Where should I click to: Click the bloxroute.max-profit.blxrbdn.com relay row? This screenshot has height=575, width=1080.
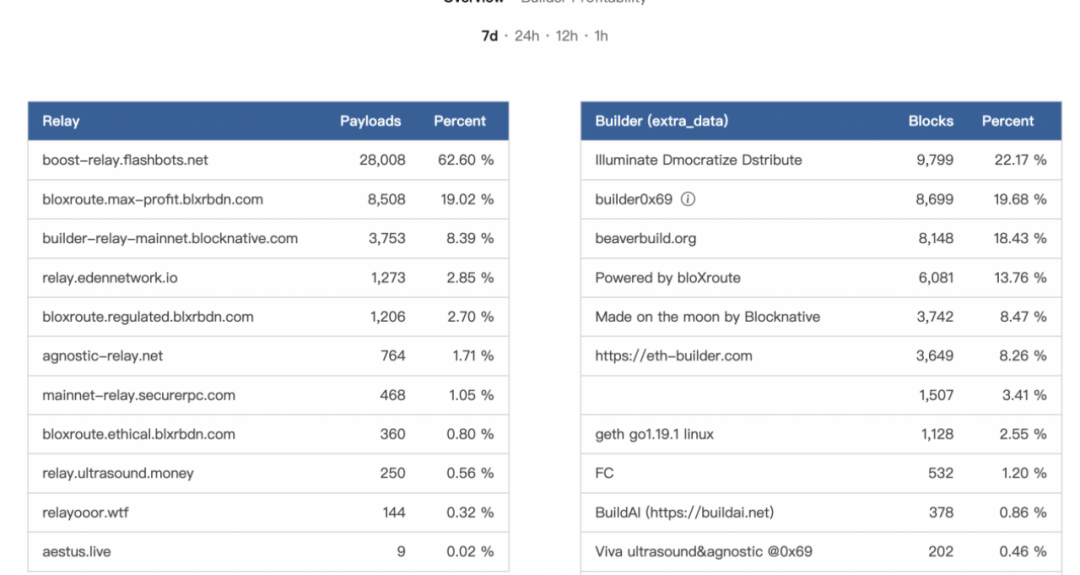pyautogui.click(x=152, y=199)
